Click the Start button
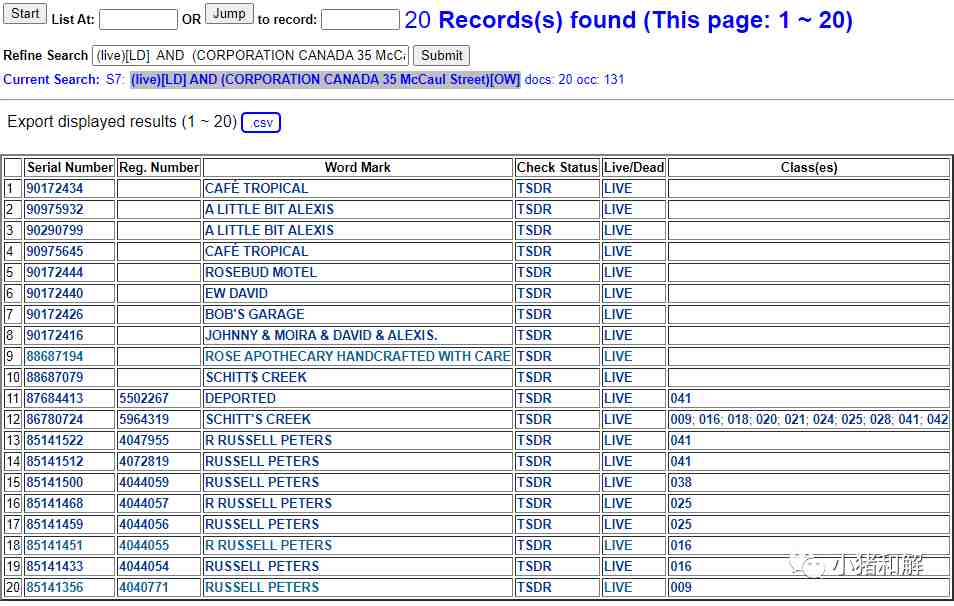 coord(26,14)
